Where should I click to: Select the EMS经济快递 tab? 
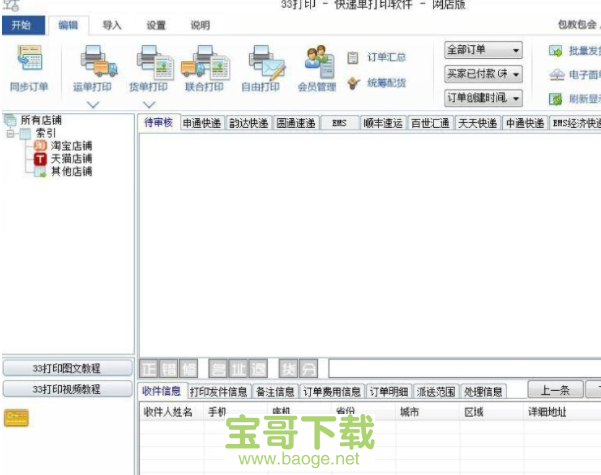[x=576, y=123]
